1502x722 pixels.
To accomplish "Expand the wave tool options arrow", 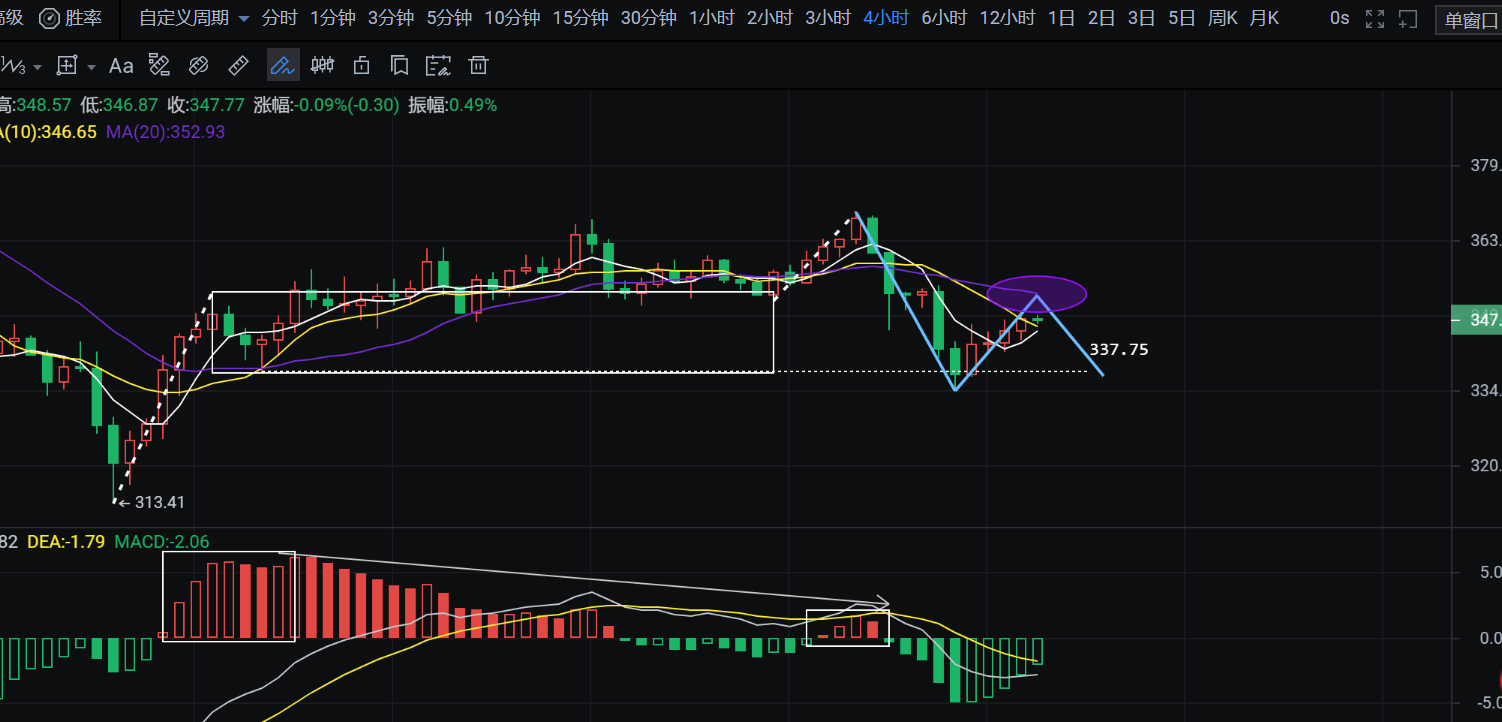I will (x=38, y=67).
